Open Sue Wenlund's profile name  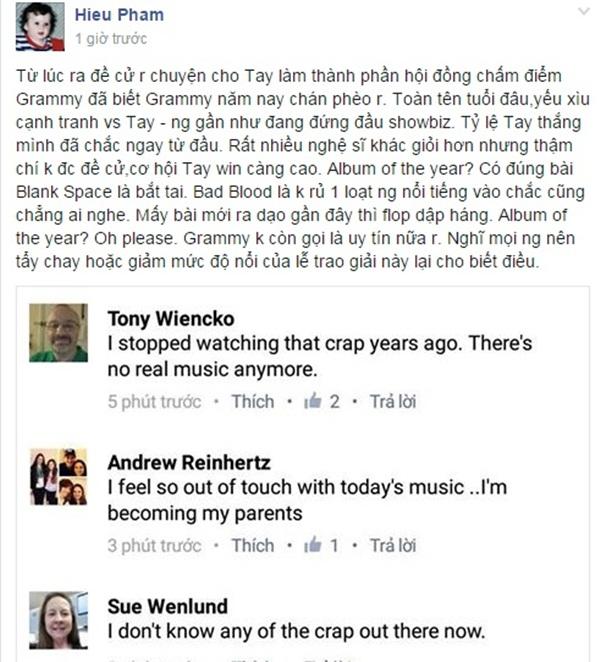coord(167,606)
